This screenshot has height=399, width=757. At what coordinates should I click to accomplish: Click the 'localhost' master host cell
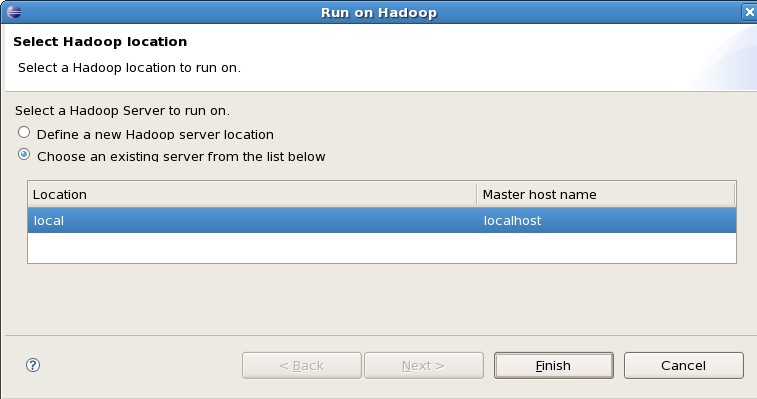coord(512,221)
